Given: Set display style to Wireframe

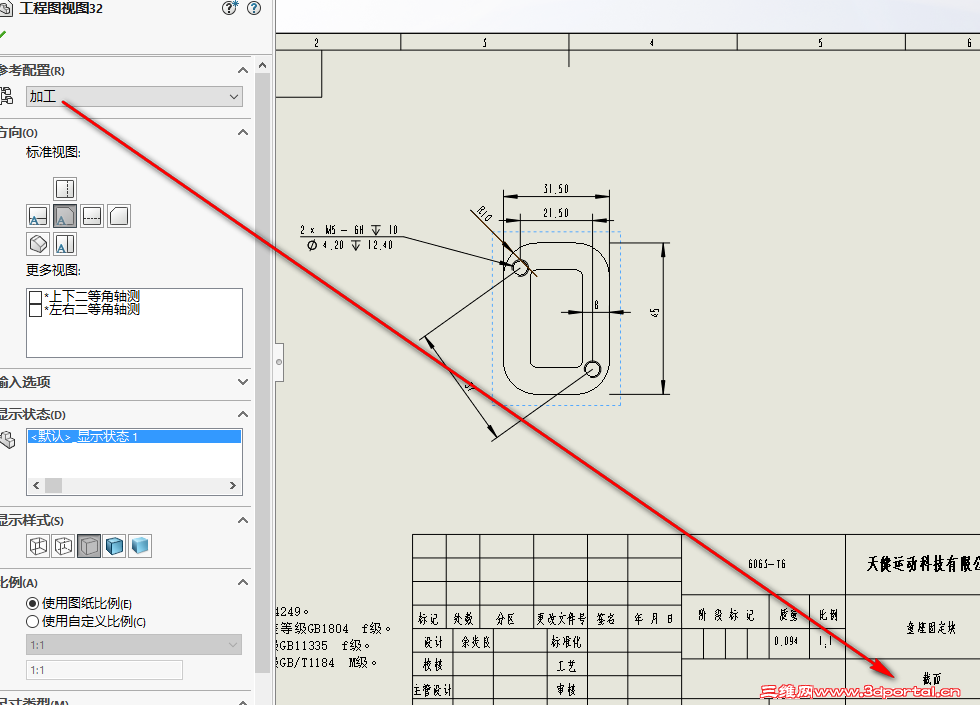Looking at the screenshot, I should point(38,546).
